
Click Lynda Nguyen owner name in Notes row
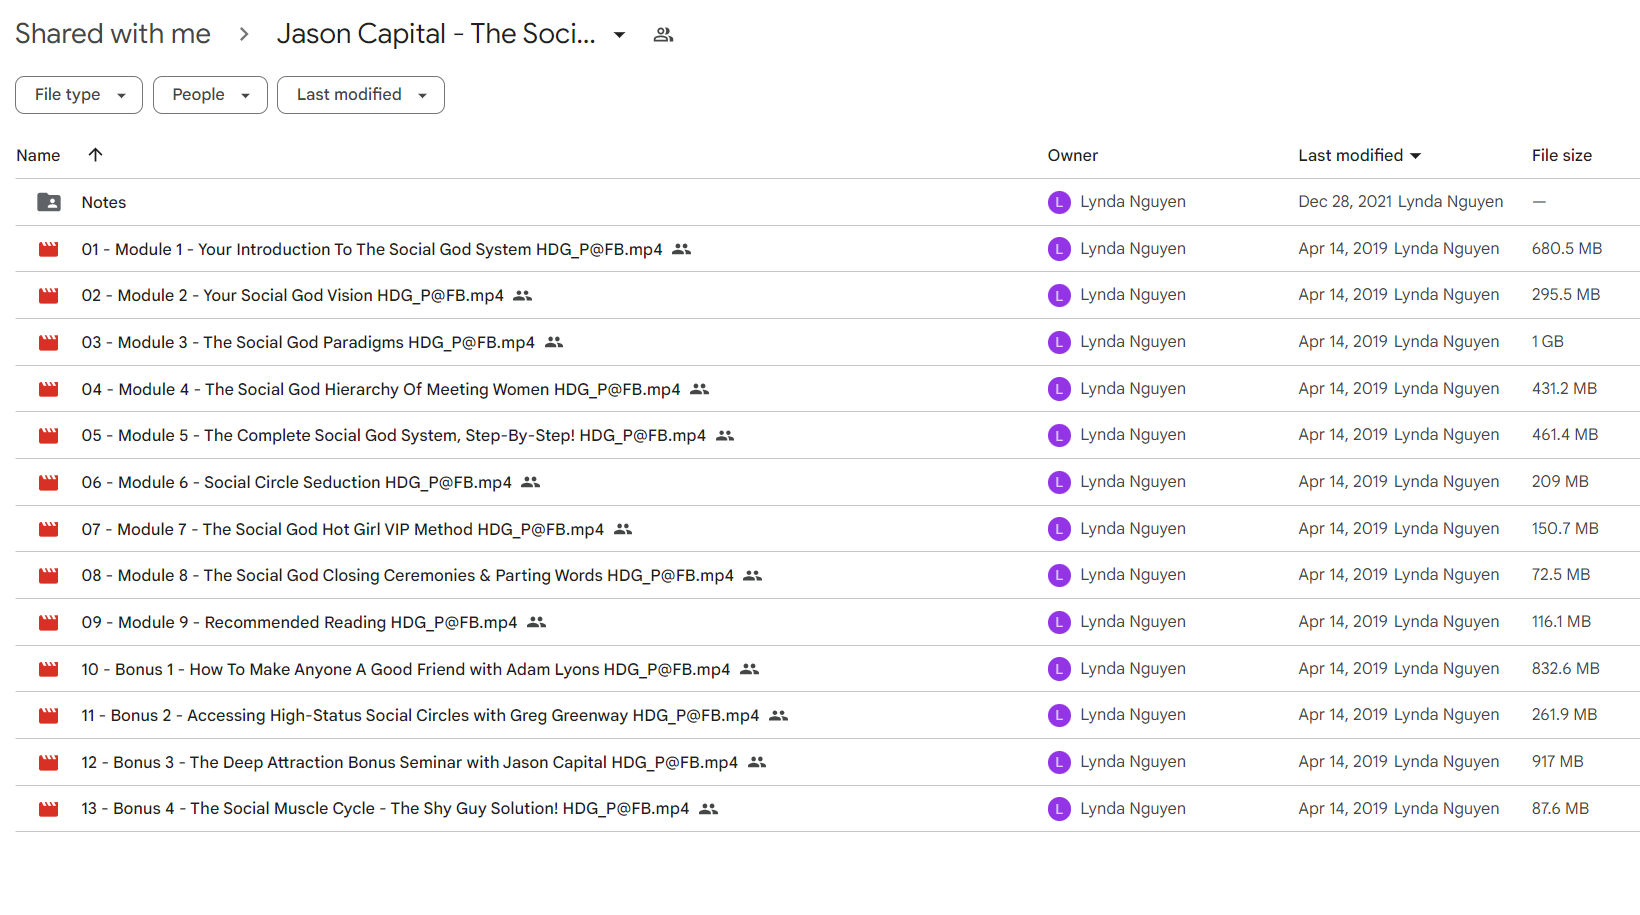click(x=1133, y=202)
